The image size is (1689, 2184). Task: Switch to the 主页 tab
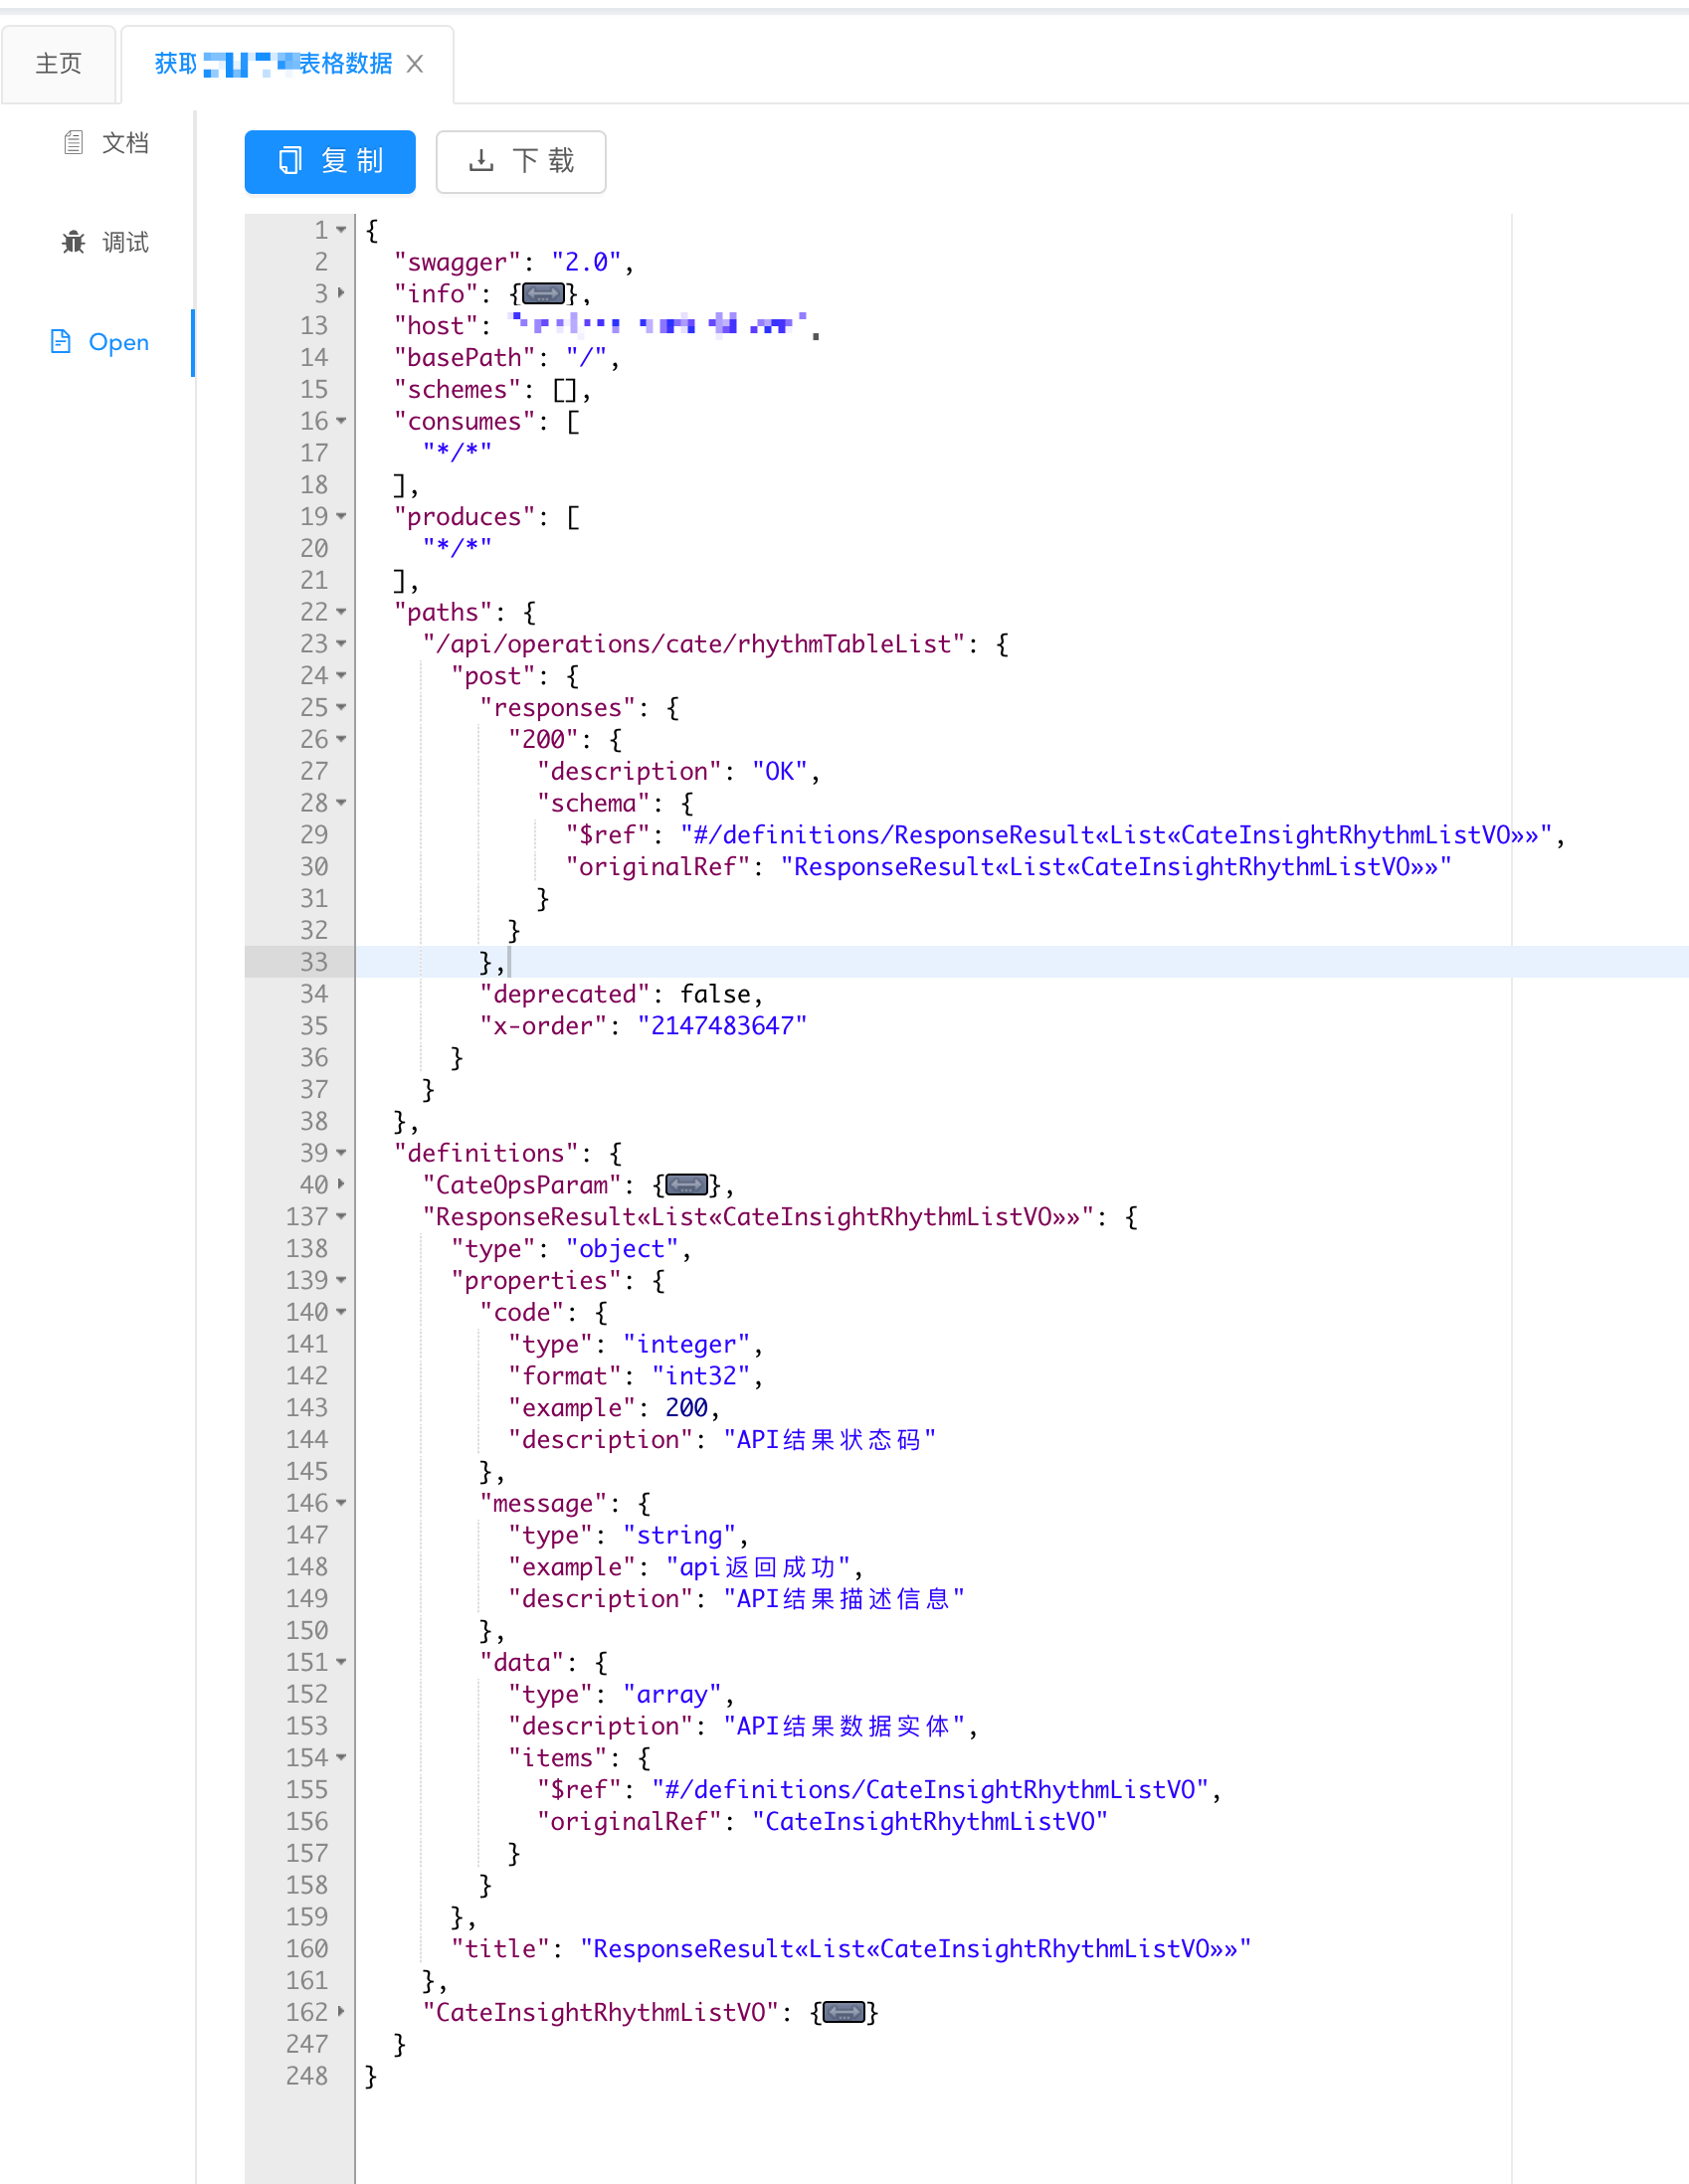[x=59, y=63]
